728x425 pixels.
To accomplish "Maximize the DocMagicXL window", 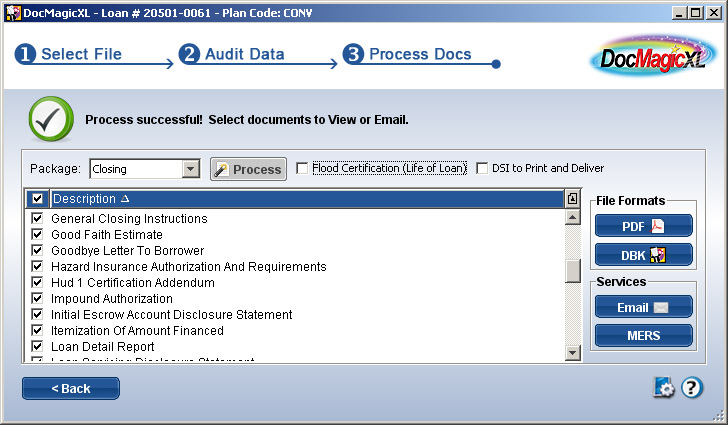I will 696,13.
